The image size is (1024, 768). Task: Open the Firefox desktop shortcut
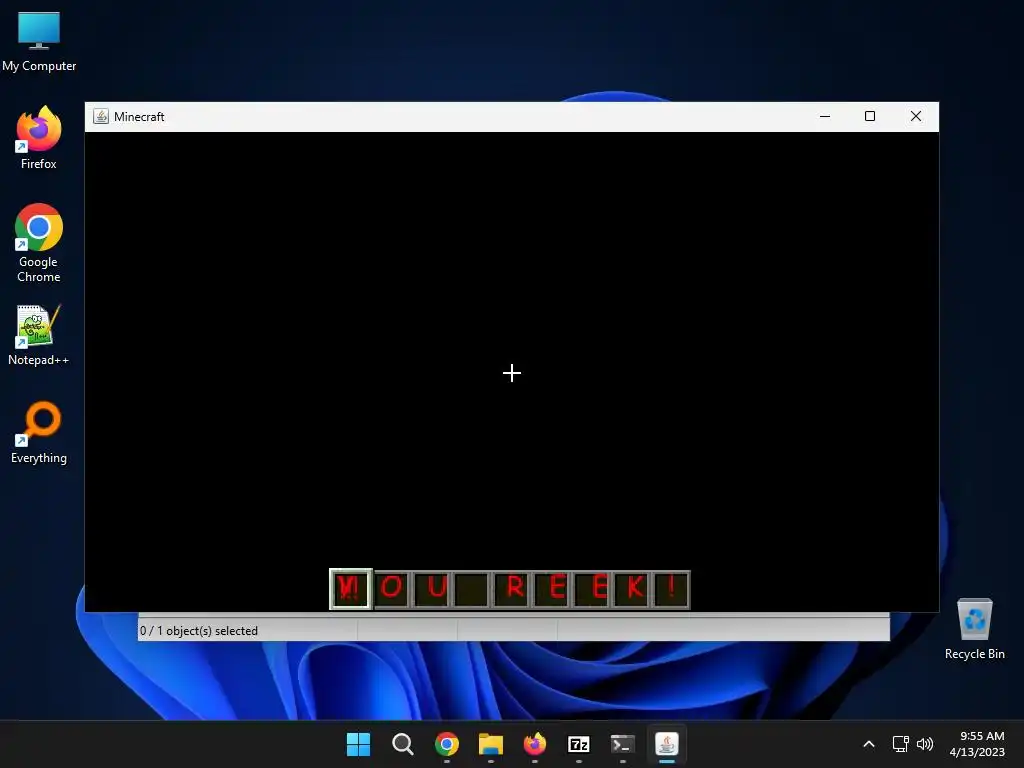(x=39, y=138)
